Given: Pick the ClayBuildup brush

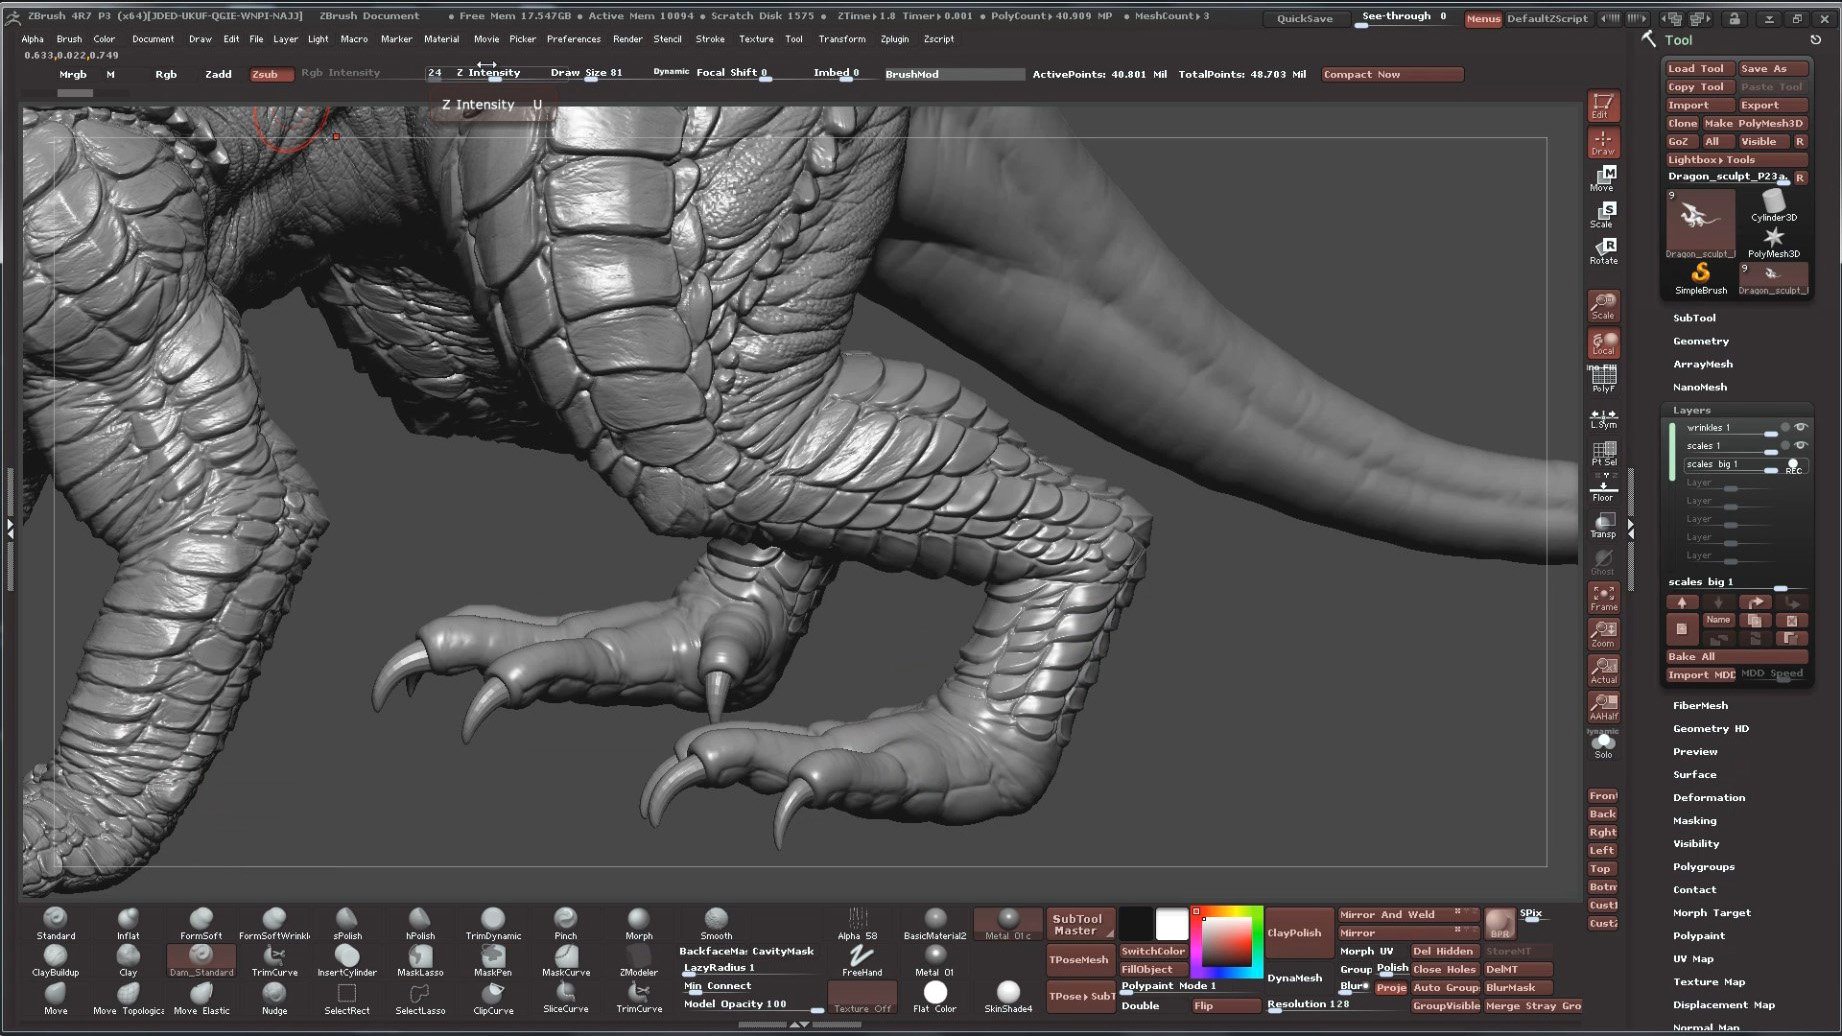Looking at the screenshot, I should coord(55,960).
